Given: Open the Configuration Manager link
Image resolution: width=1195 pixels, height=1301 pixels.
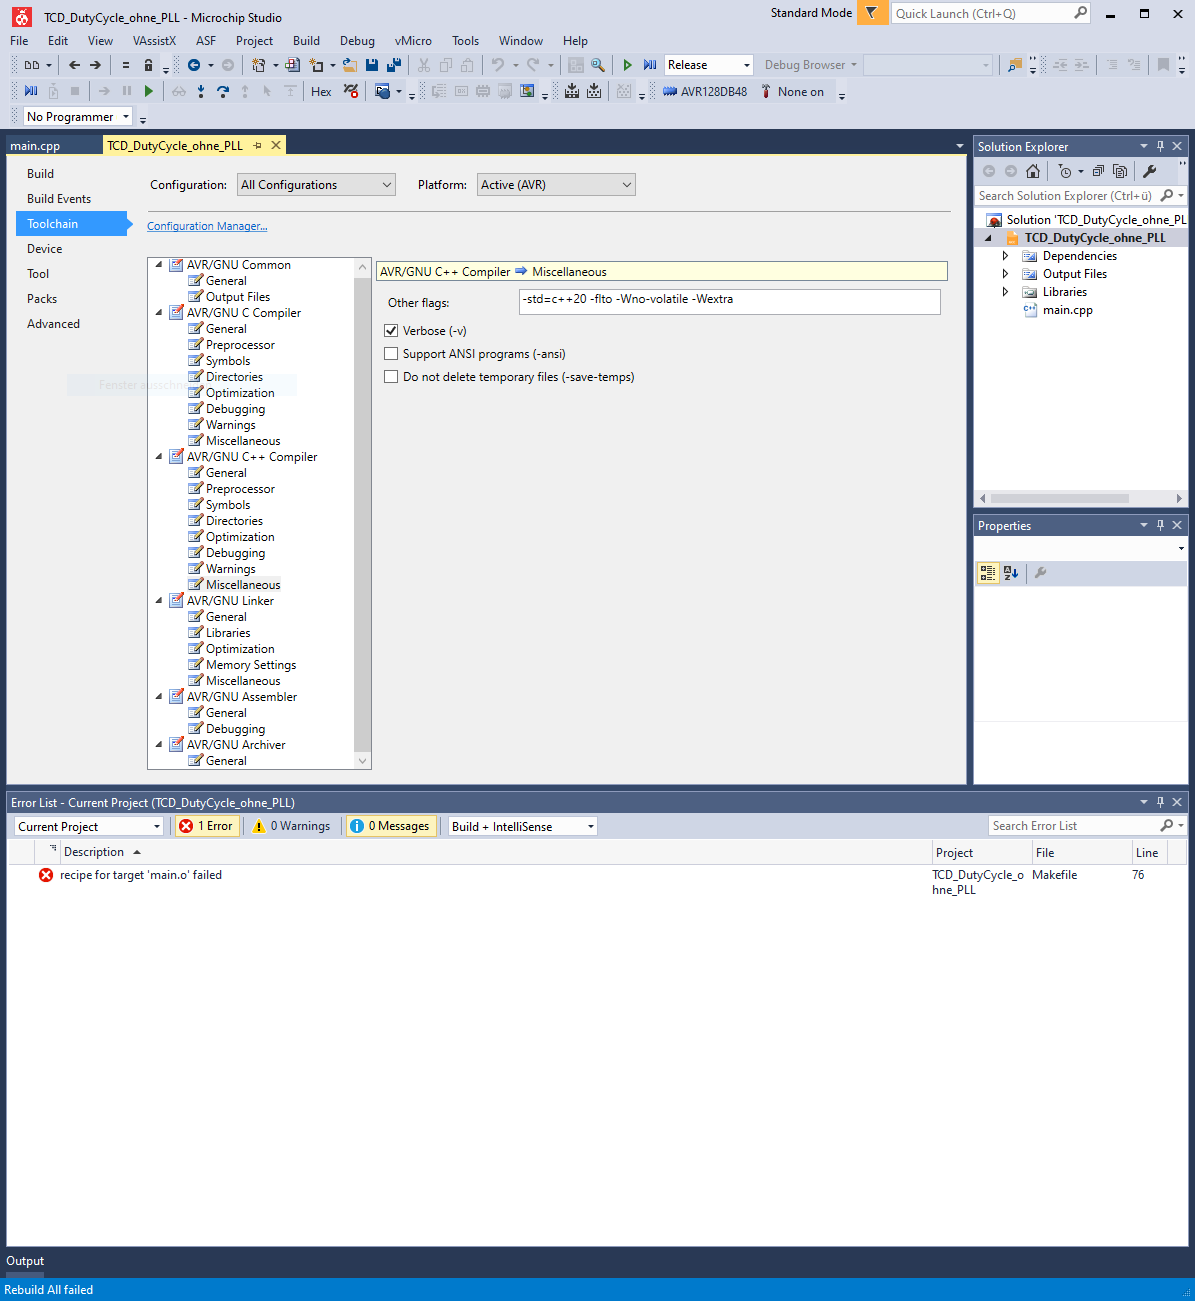Looking at the screenshot, I should pyautogui.click(x=207, y=226).
